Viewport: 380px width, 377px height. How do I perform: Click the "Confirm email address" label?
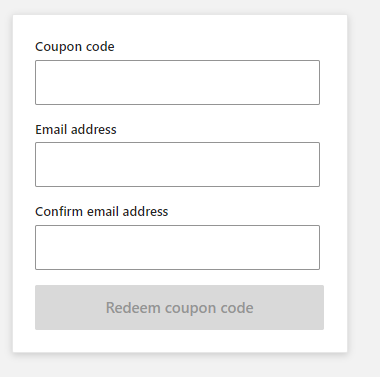point(101,212)
